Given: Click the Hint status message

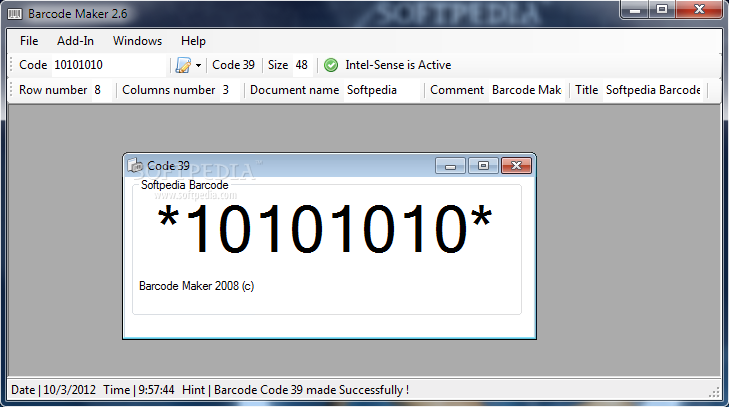Looking at the screenshot, I should (295, 390).
